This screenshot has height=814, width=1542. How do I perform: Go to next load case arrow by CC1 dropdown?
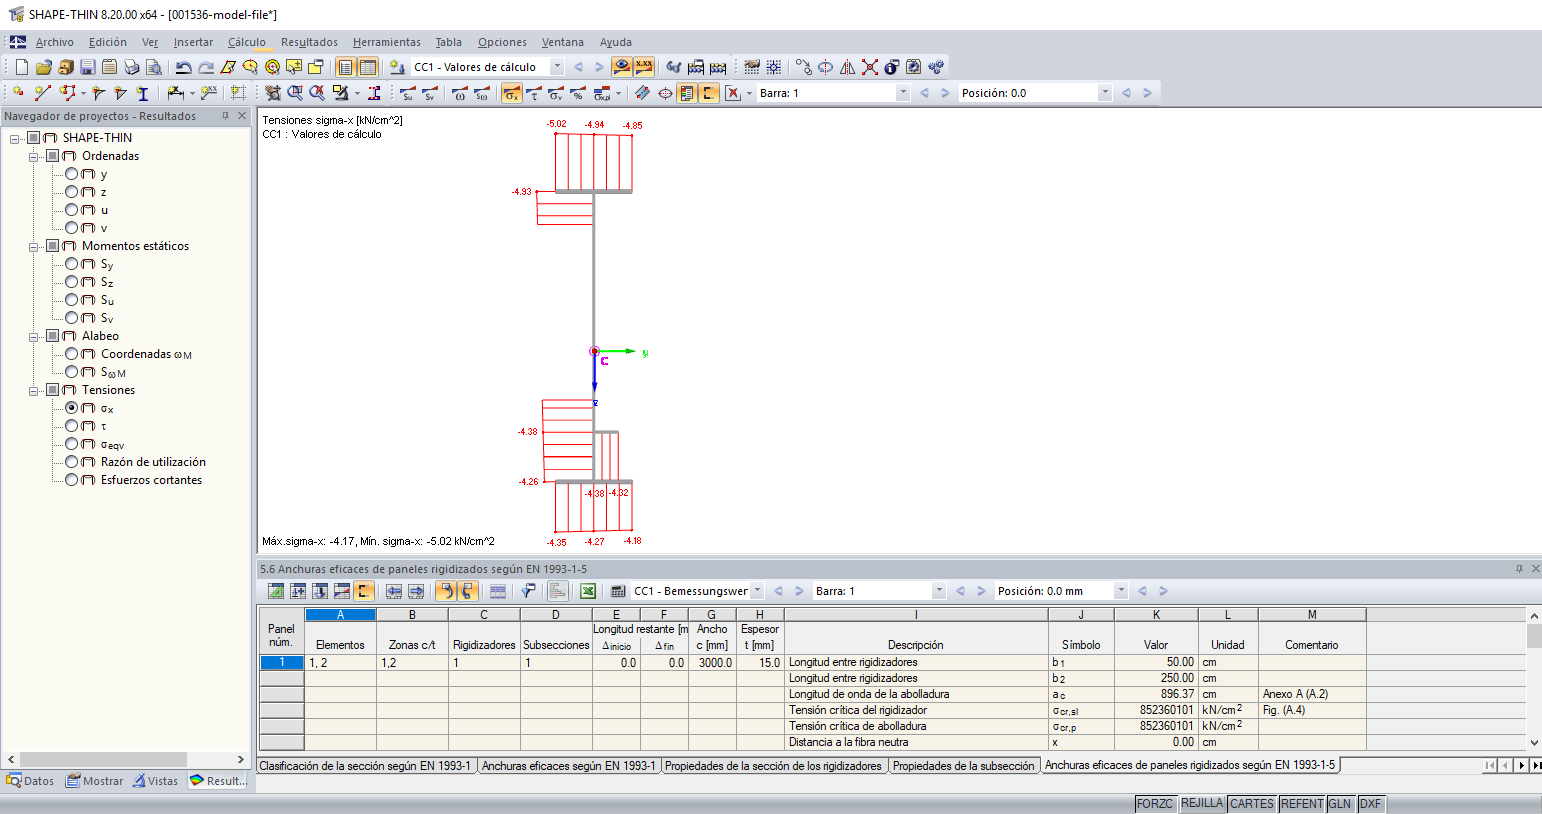pyautogui.click(x=599, y=67)
